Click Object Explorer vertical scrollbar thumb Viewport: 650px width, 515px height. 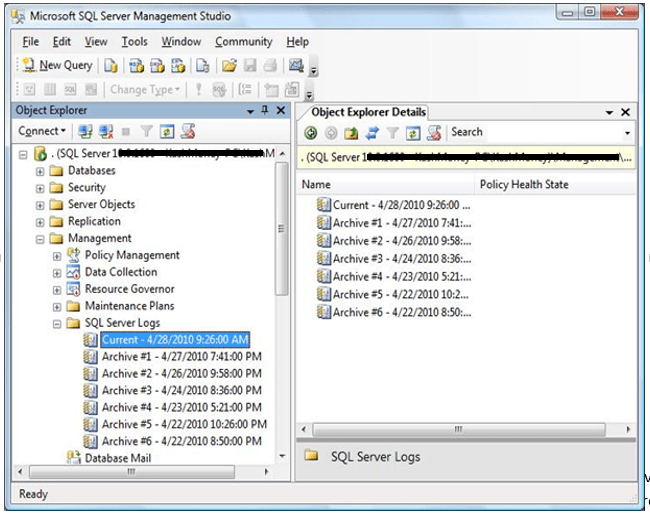pyautogui.click(x=282, y=228)
